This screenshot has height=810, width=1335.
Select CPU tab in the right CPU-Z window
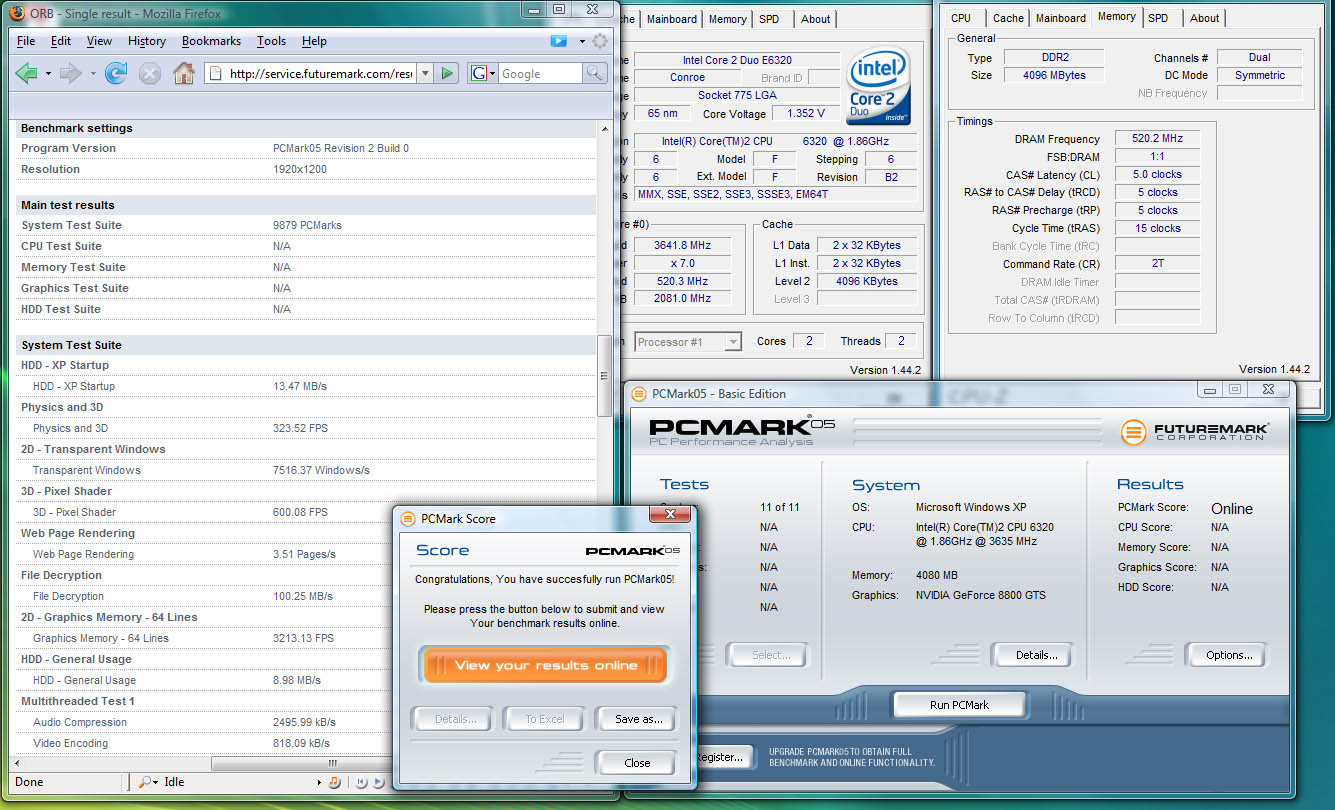[961, 18]
